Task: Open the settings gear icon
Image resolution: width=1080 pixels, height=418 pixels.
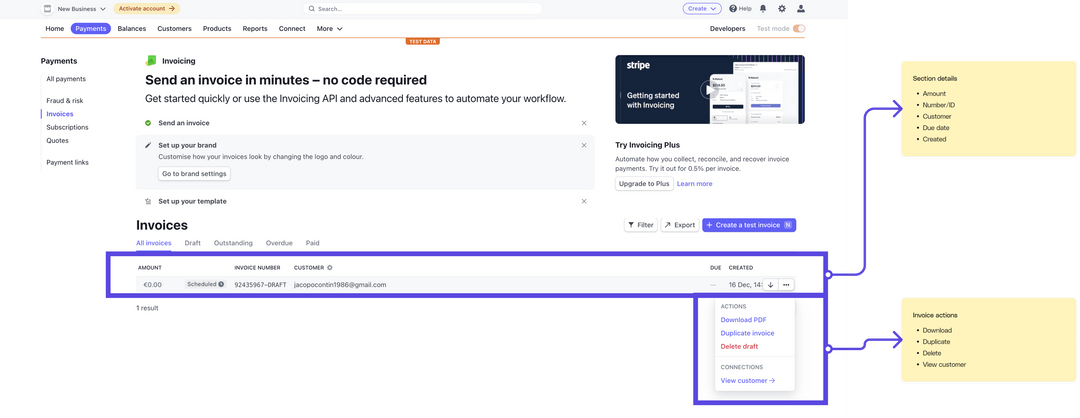Action: (782, 8)
